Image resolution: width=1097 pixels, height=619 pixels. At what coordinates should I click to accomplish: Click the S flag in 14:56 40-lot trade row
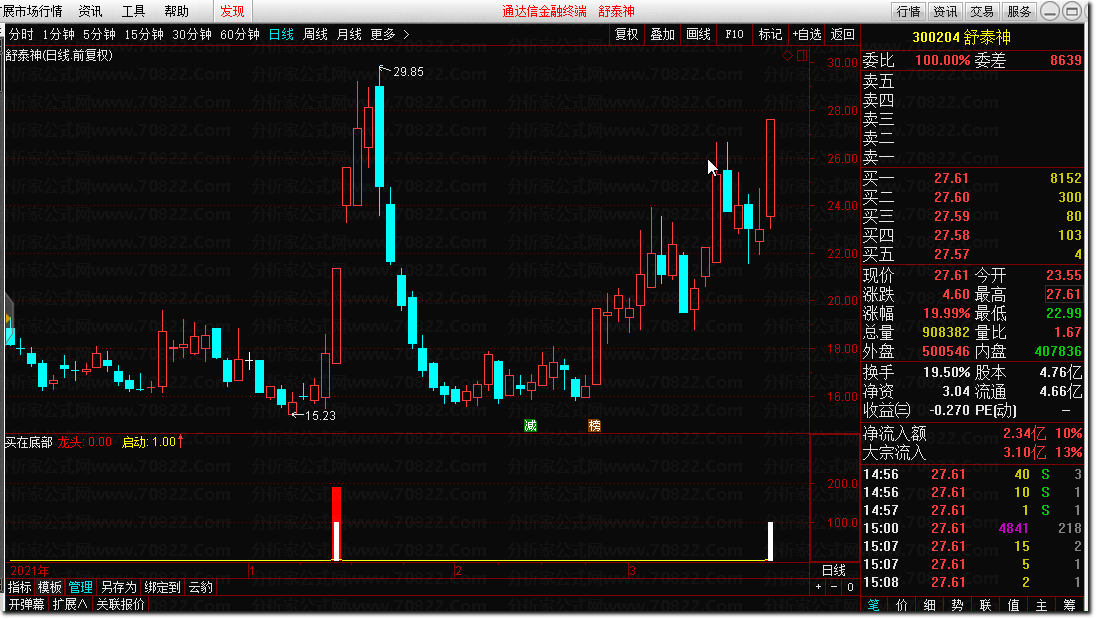(1045, 474)
